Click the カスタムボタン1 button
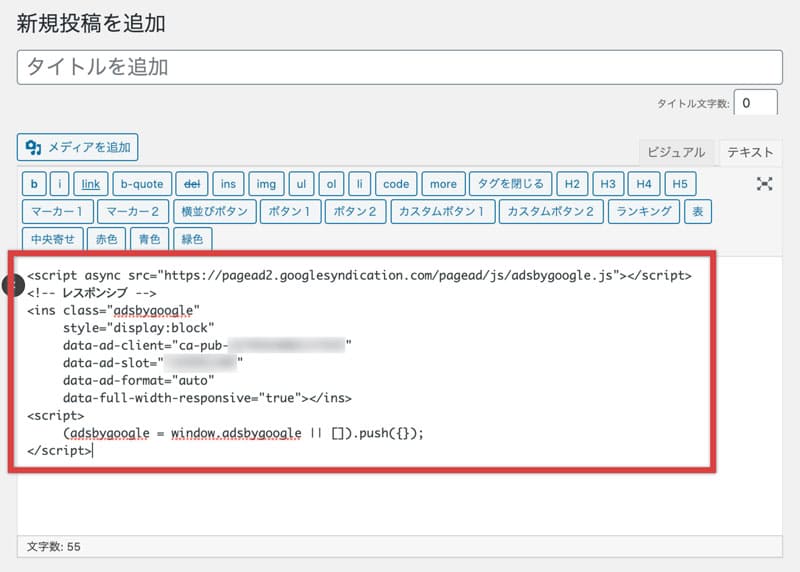The width and height of the screenshot is (800, 572). click(x=443, y=211)
